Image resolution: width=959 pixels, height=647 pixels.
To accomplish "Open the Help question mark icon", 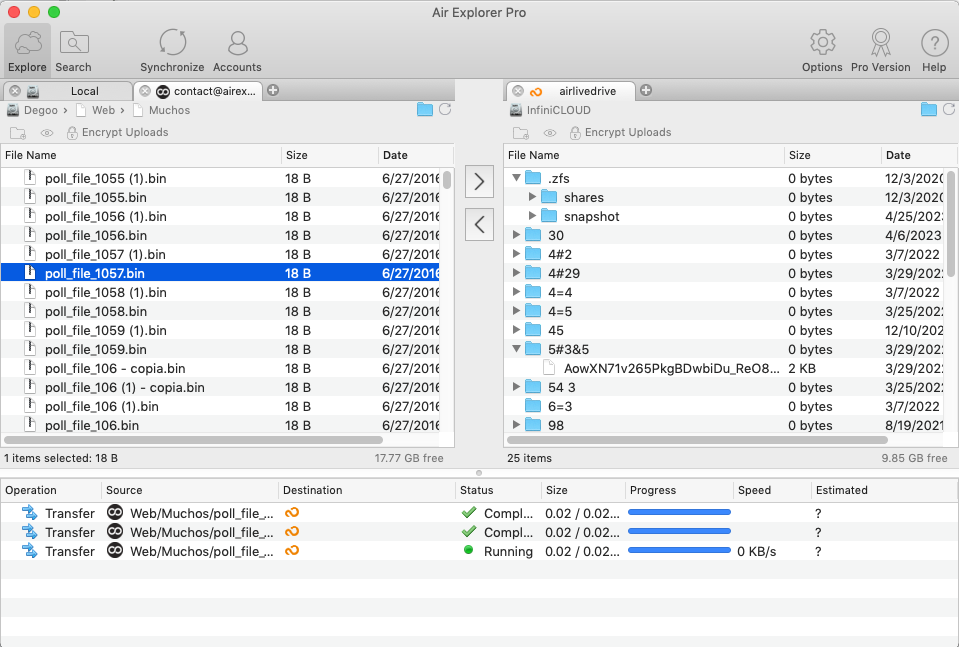I will pyautogui.click(x=934, y=51).
